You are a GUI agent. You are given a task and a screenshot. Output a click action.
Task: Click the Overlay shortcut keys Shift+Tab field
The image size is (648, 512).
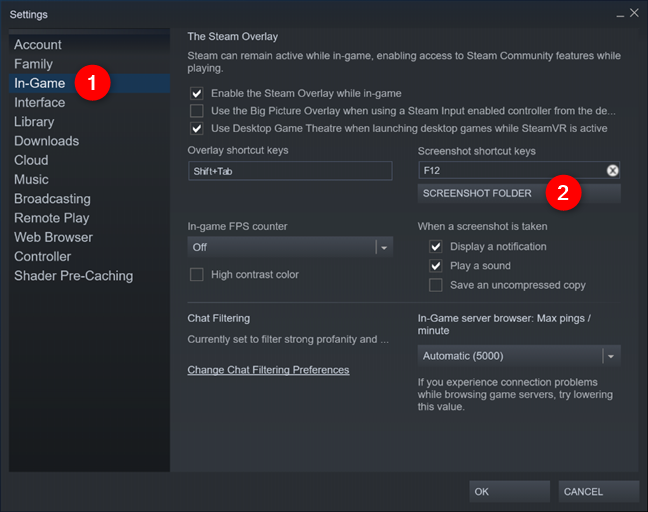click(290, 171)
